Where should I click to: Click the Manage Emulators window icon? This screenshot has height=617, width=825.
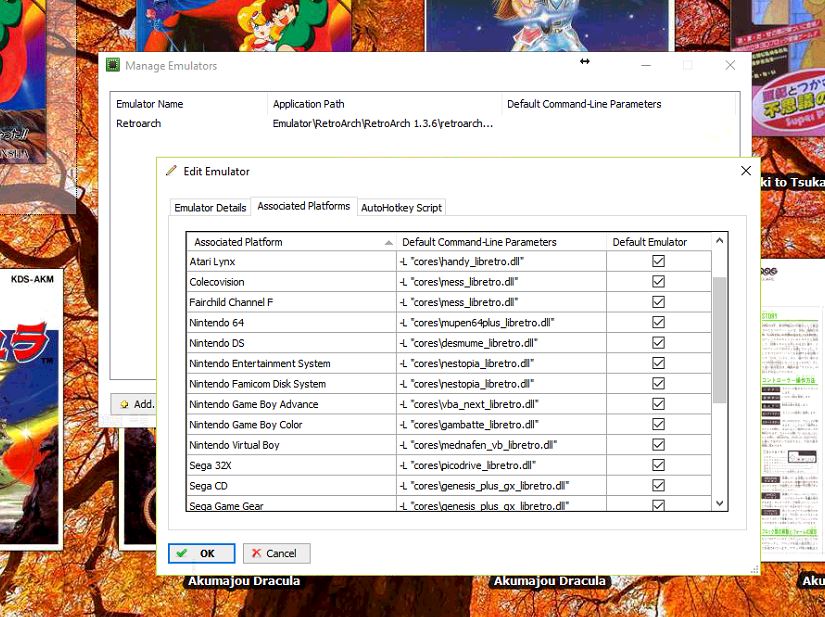tap(113, 66)
